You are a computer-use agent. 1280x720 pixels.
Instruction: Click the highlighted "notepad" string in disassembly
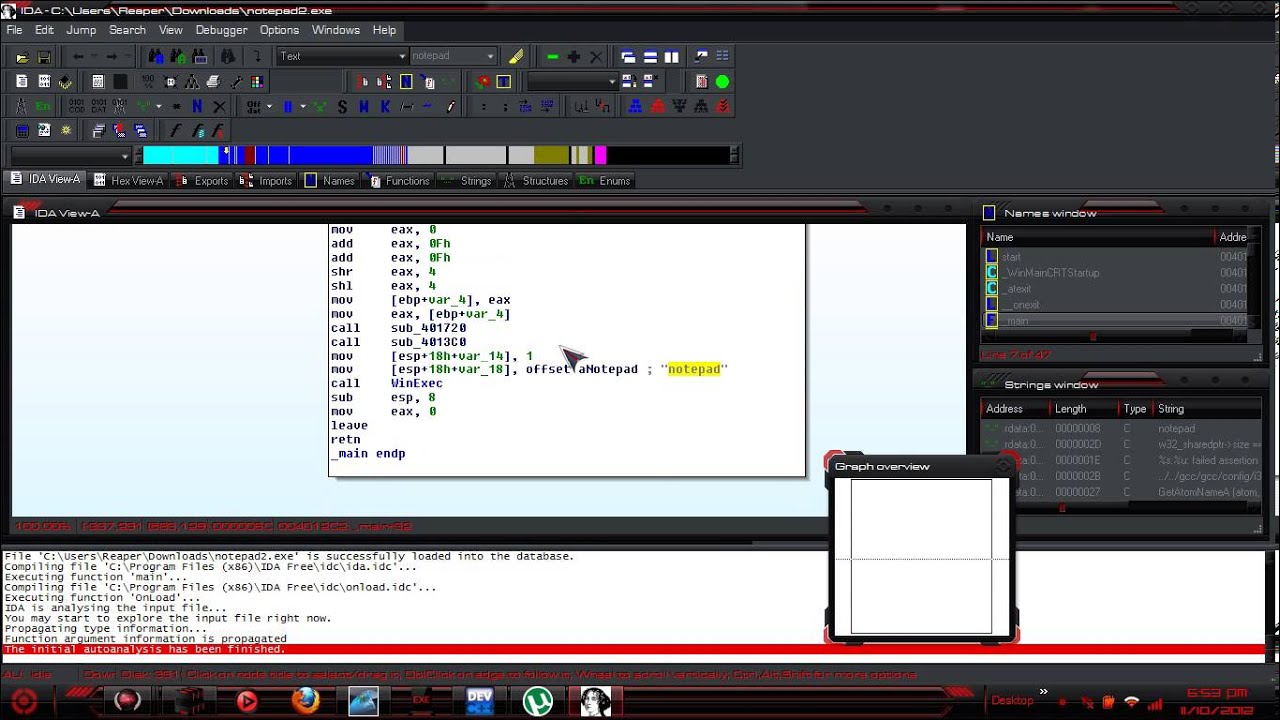[694, 369]
